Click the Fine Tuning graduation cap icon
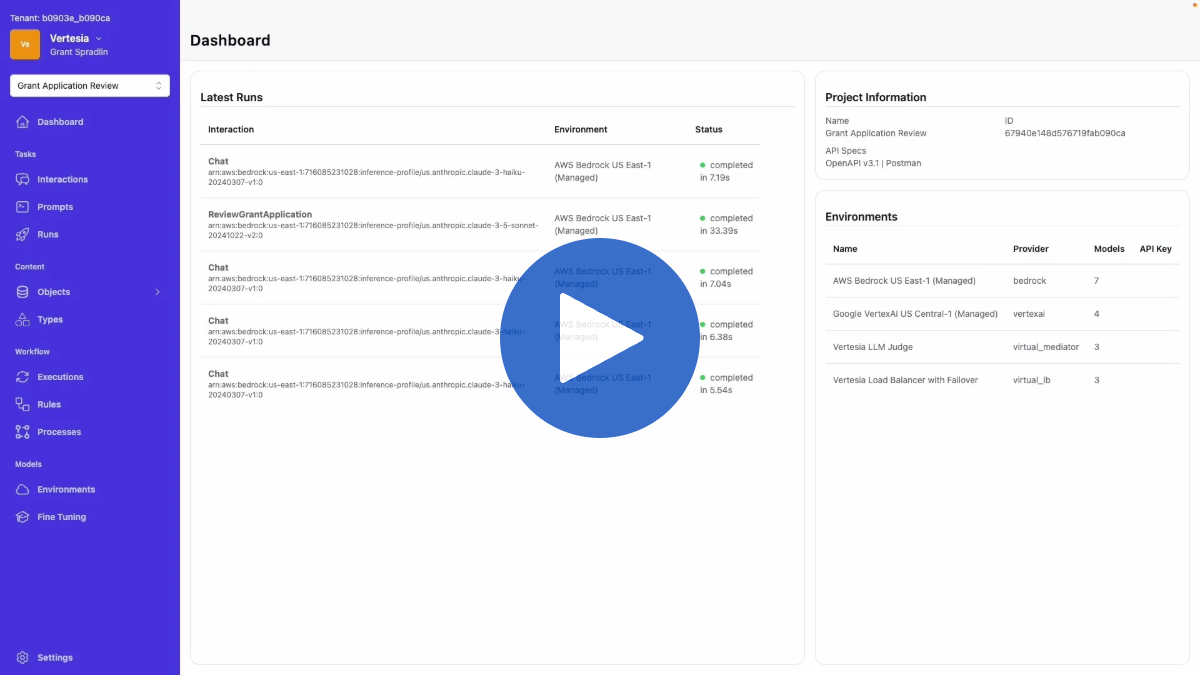This screenshot has width=1201, height=676. tap(23, 517)
